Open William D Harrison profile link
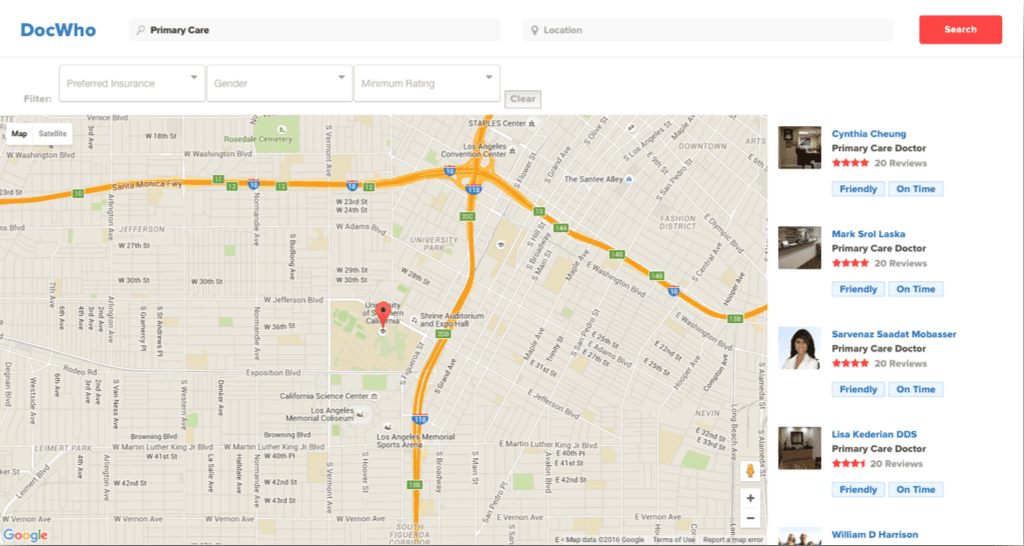This screenshot has height=546, width=1024. (874, 534)
